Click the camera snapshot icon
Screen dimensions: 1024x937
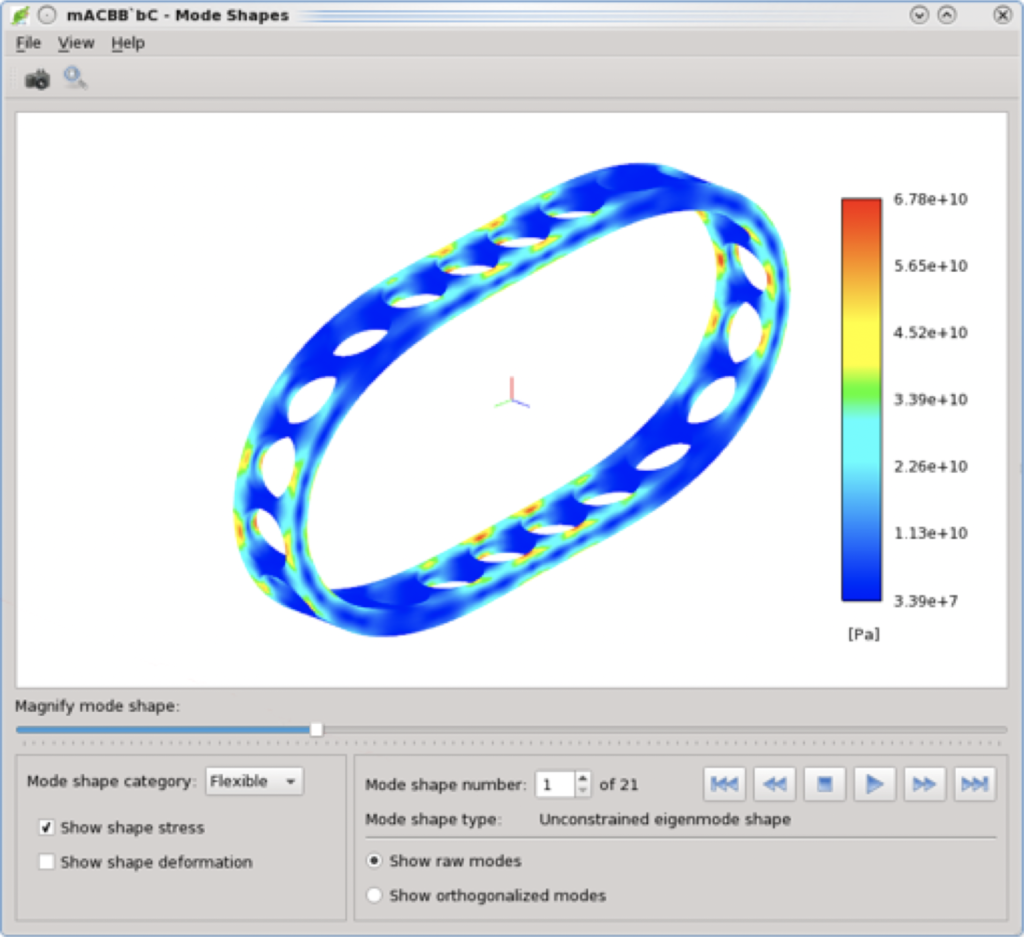click(37, 79)
